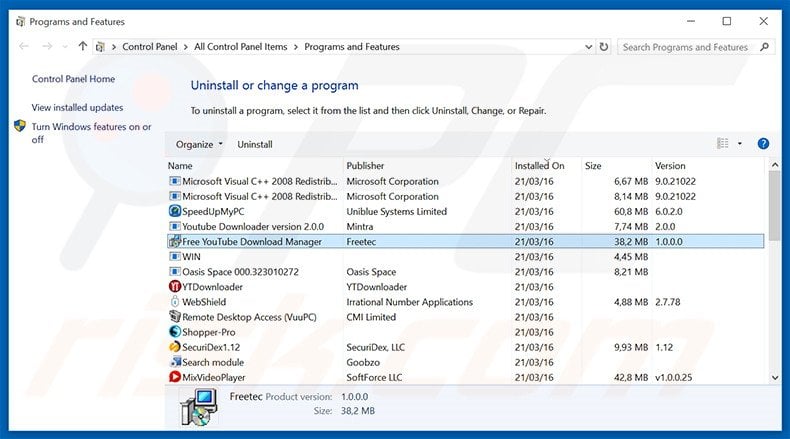
Task: Open the blue Help question mark icon
Action: [763, 144]
